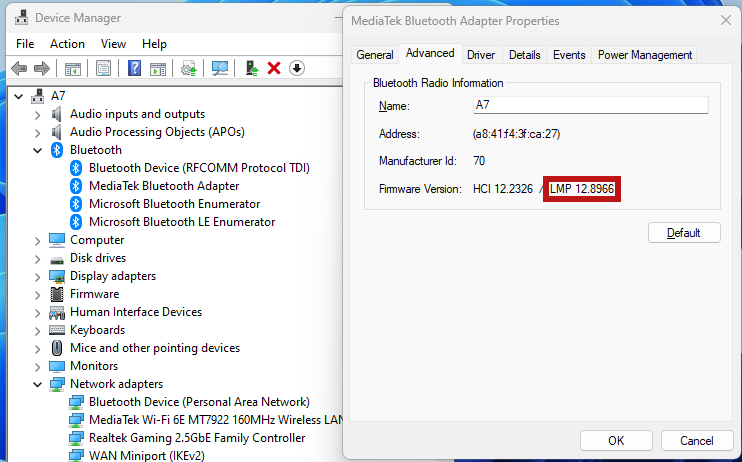
Task: Click the Properties toolbar icon
Action: tap(103, 69)
